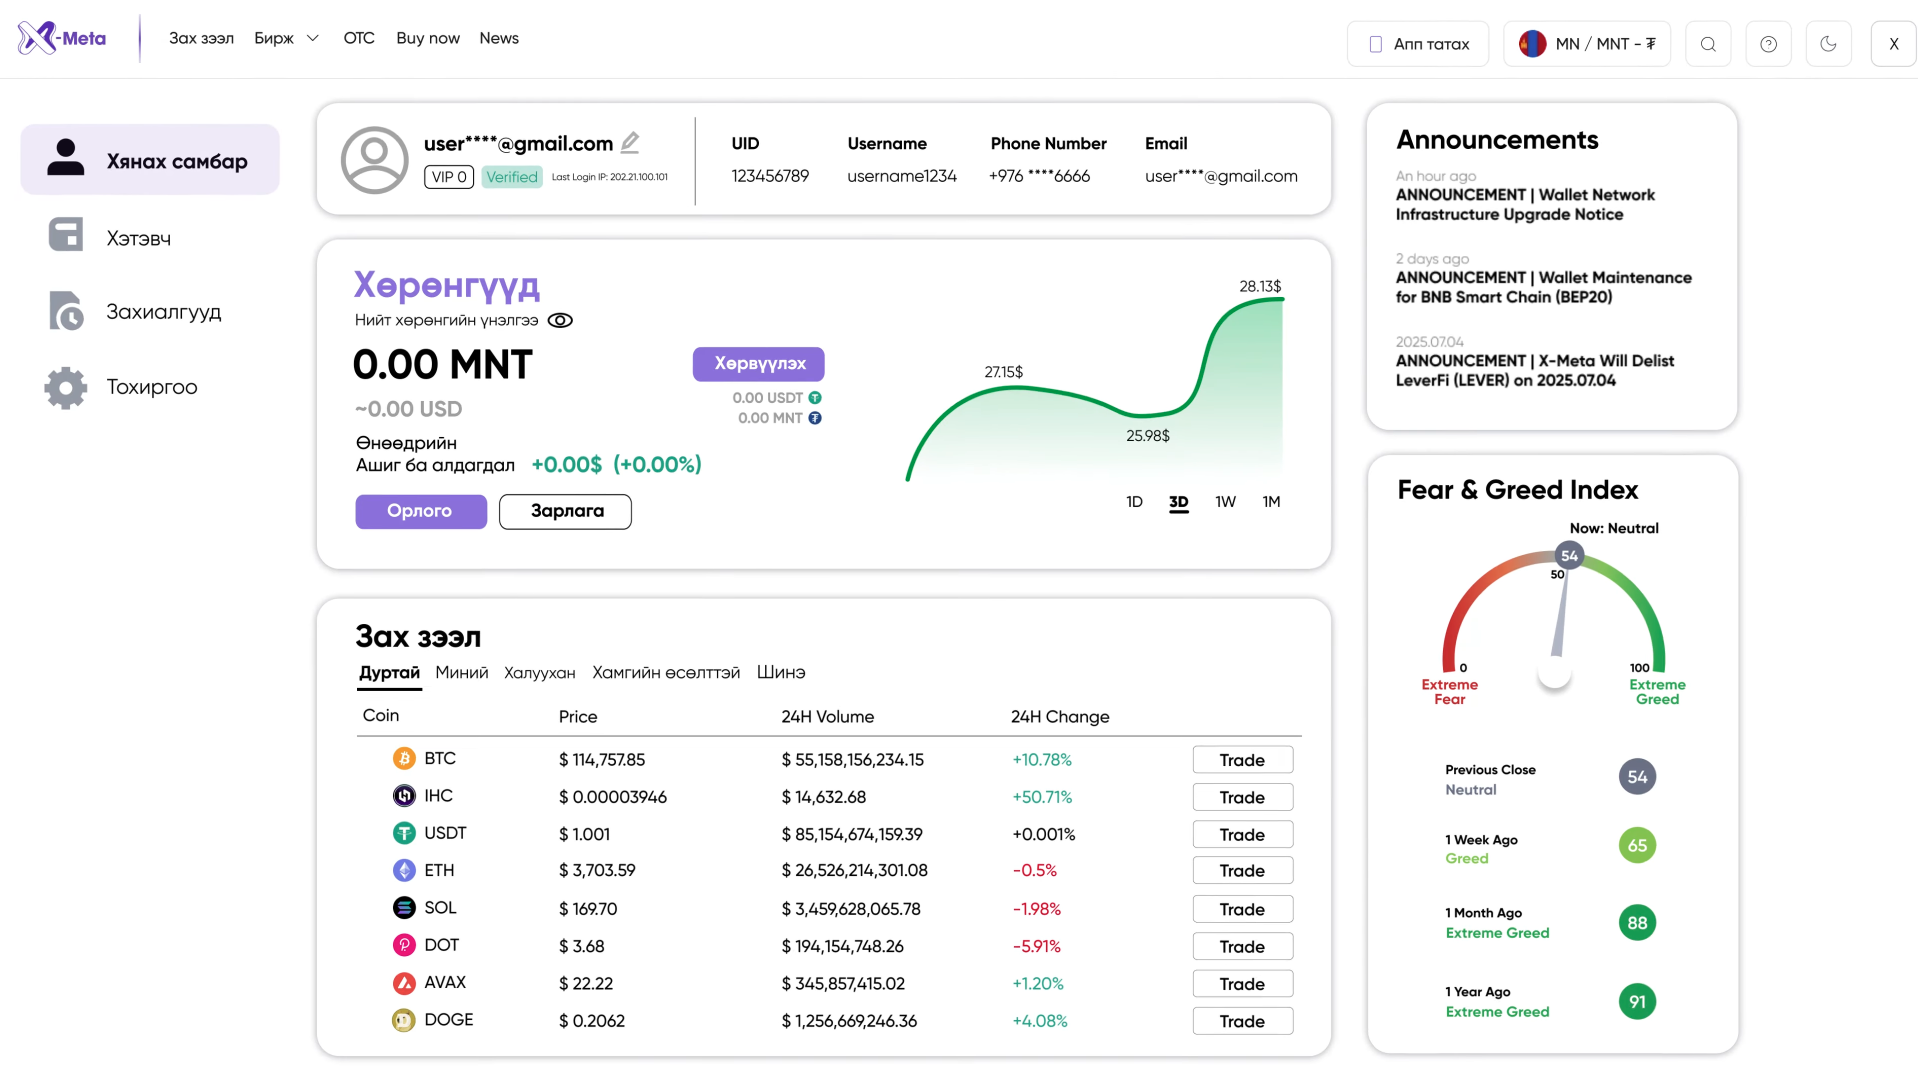Click Trade button for BTC

[1243, 760]
